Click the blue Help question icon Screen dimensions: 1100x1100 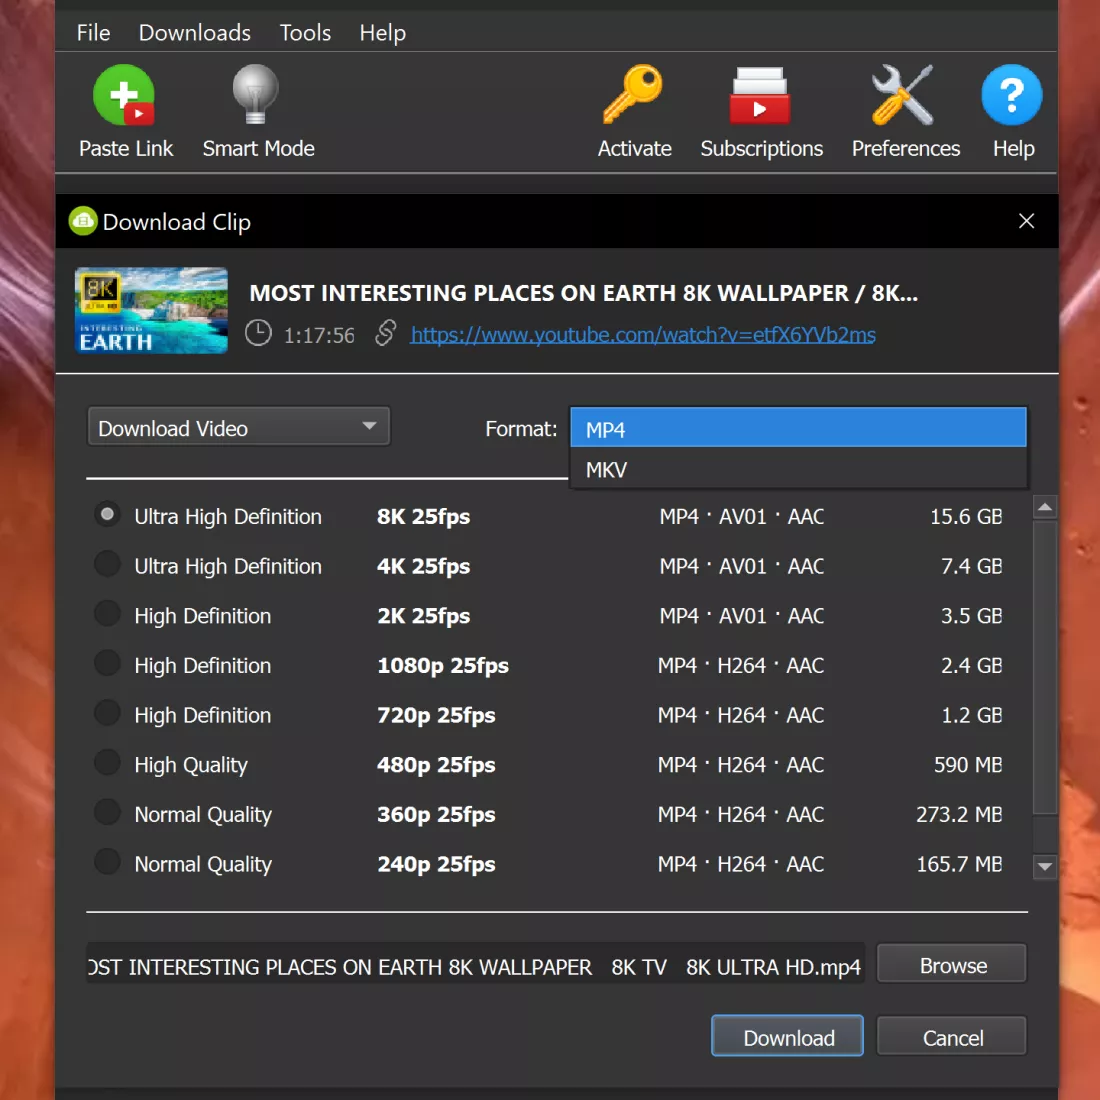pyautogui.click(x=1011, y=96)
